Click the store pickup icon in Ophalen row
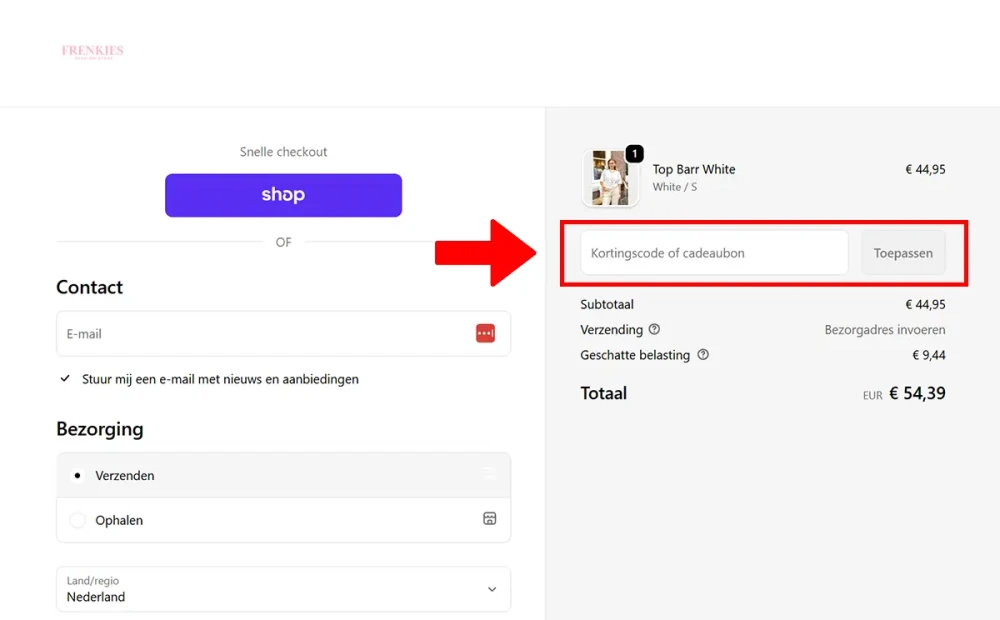The width and height of the screenshot is (1000, 620). tap(489, 519)
